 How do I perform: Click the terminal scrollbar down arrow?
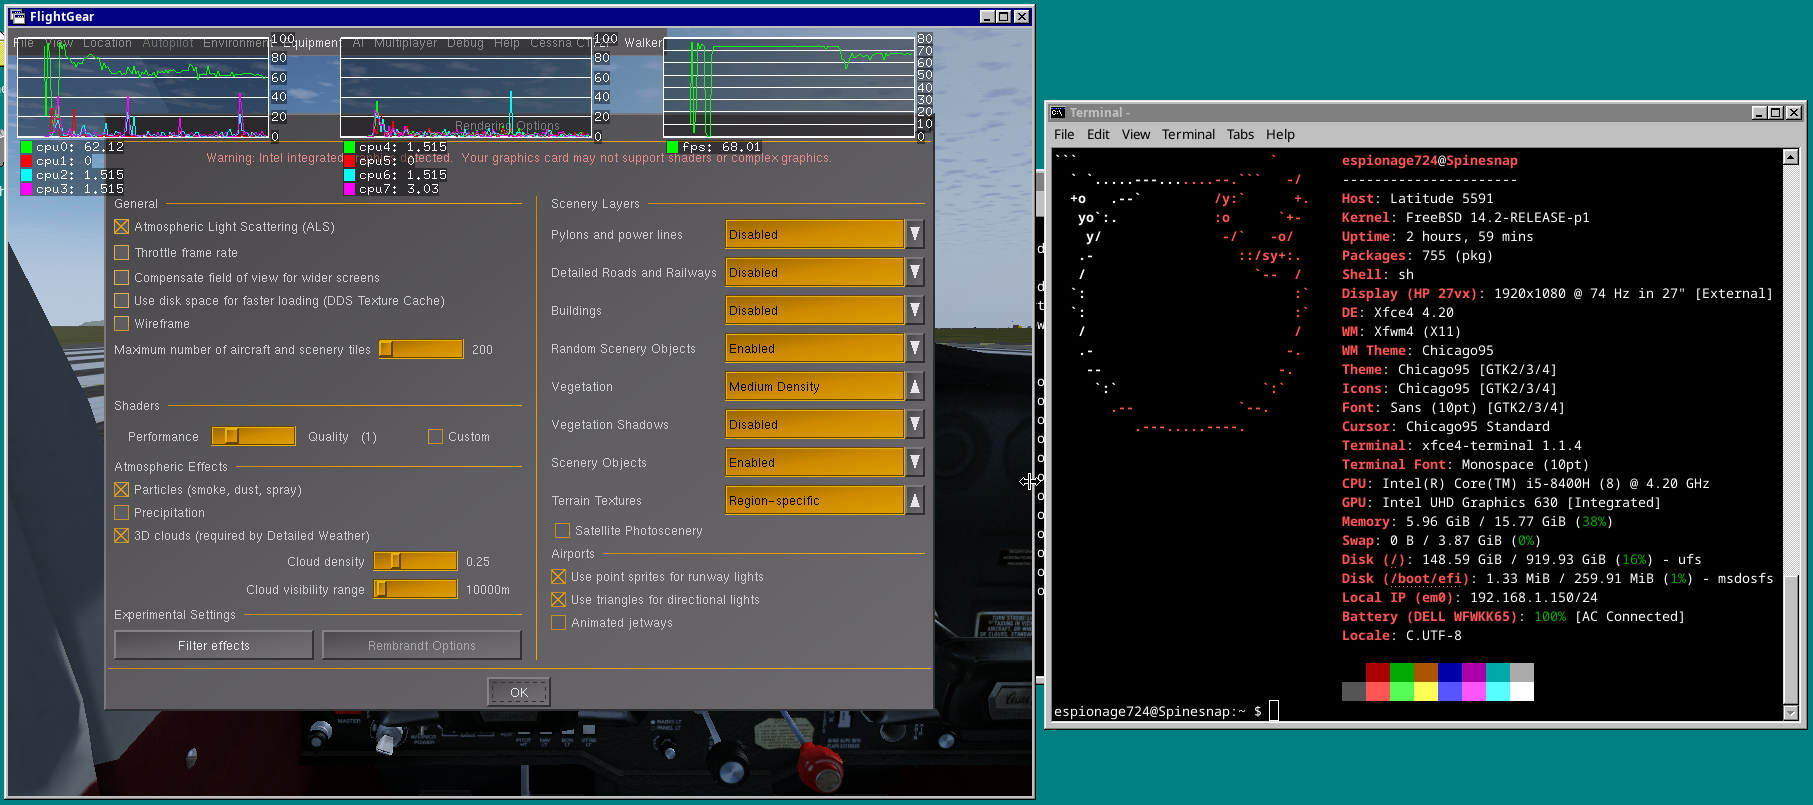pyautogui.click(x=1790, y=712)
